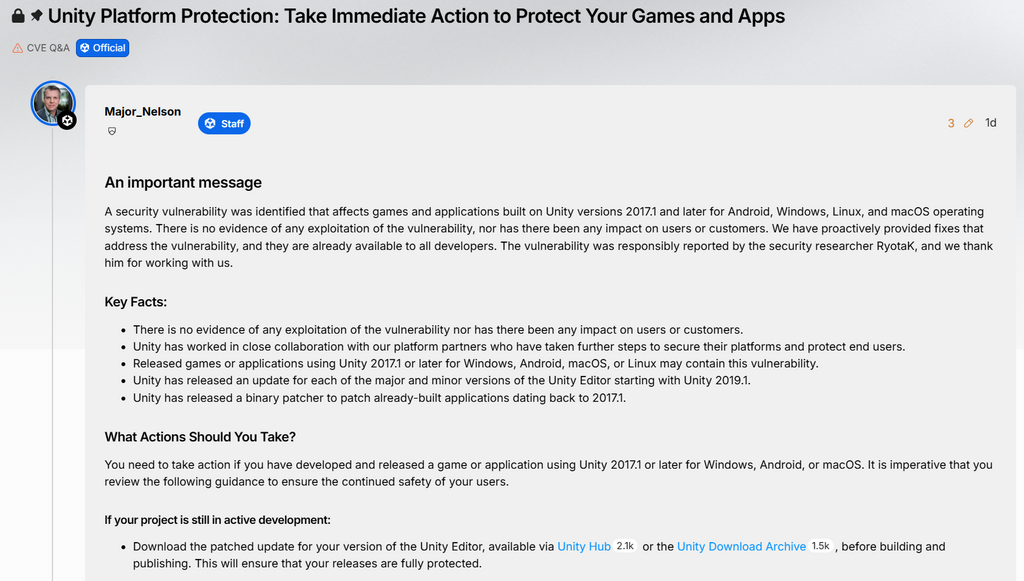Open the Unity Hub link

pyautogui.click(x=584, y=546)
